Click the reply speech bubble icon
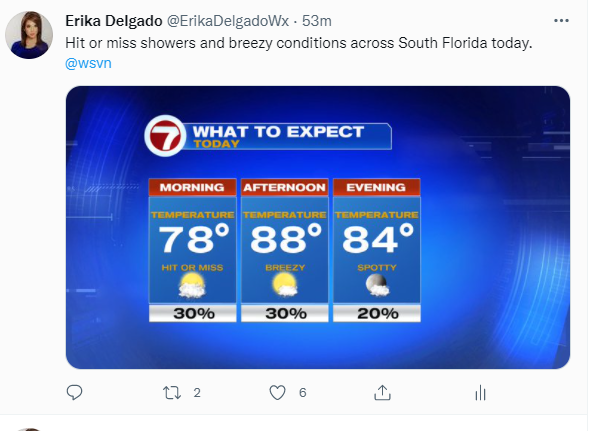 tap(74, 393)
